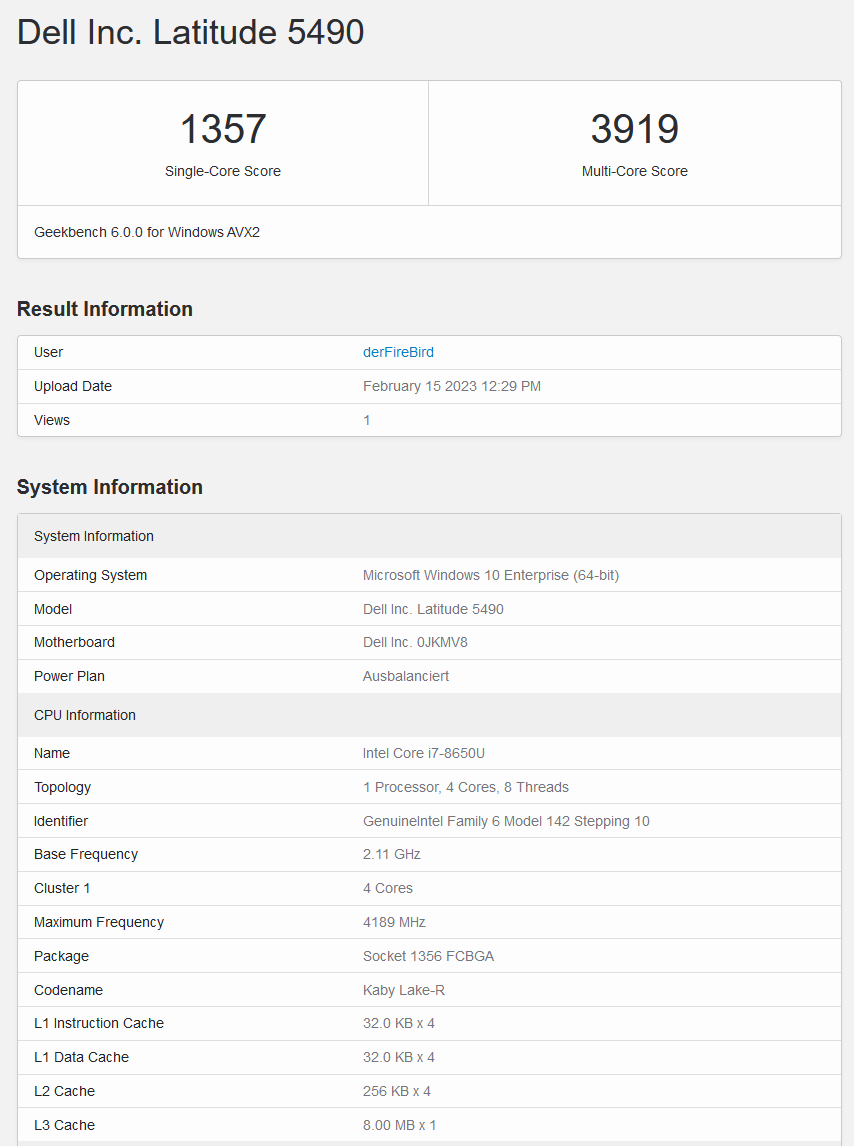Click the Dell Inc. Latitude 5490 page title
The height and width of the screenshot is (1146, 854).
191,33
